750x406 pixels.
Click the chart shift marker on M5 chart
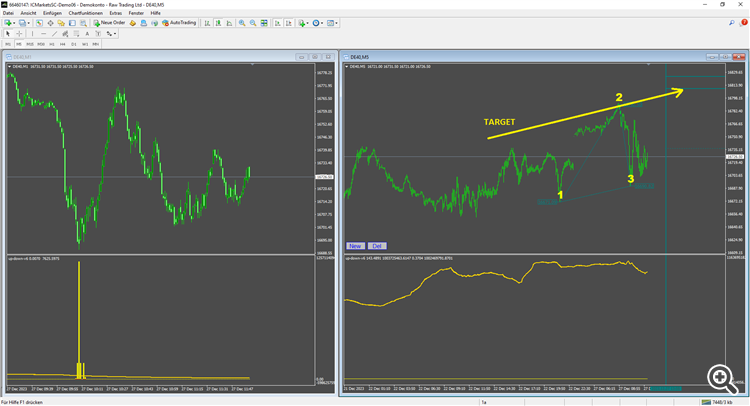[x=649, y=64]
